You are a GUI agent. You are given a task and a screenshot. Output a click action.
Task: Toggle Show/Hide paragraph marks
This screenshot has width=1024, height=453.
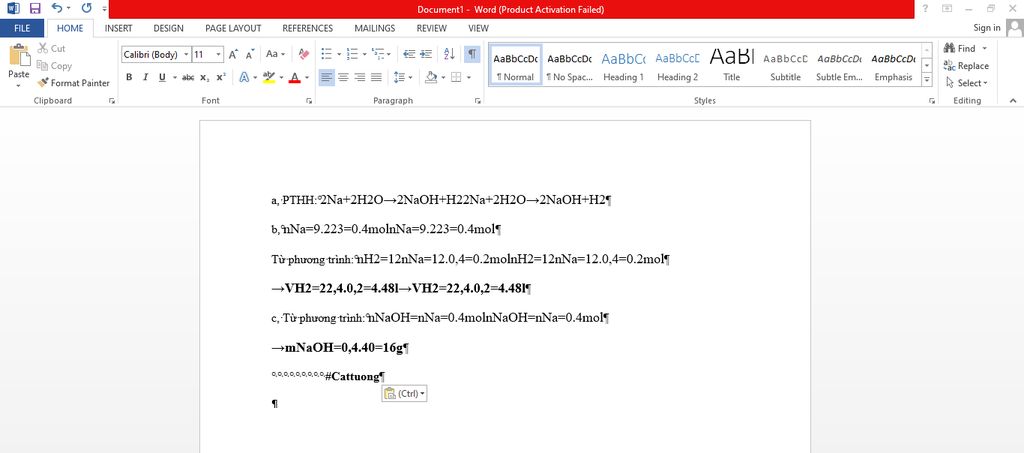tap(472, 55)
